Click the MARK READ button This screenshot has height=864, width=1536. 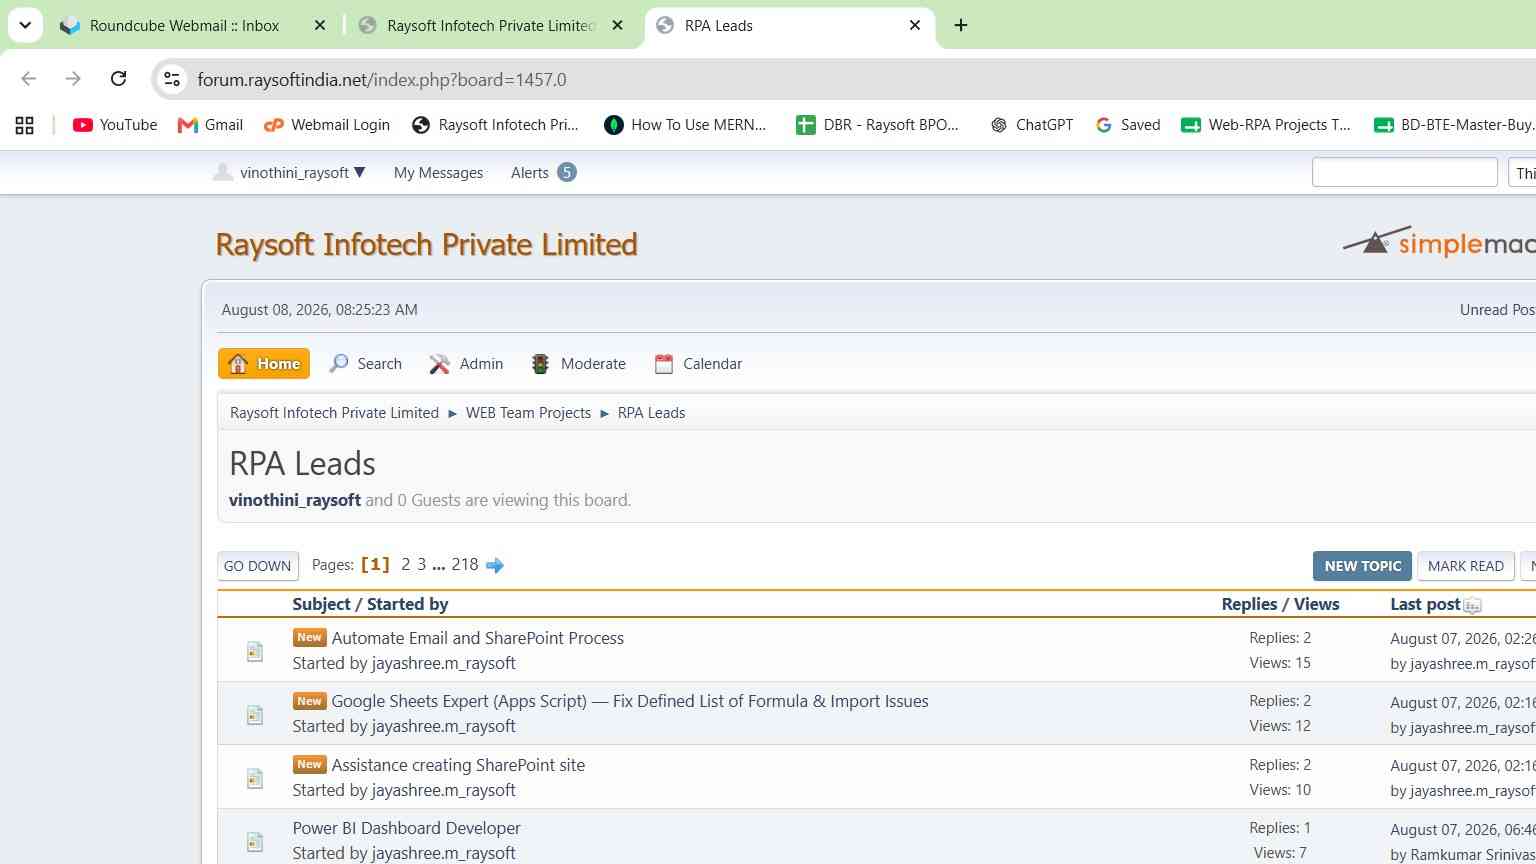click(x=1465, y=566)
